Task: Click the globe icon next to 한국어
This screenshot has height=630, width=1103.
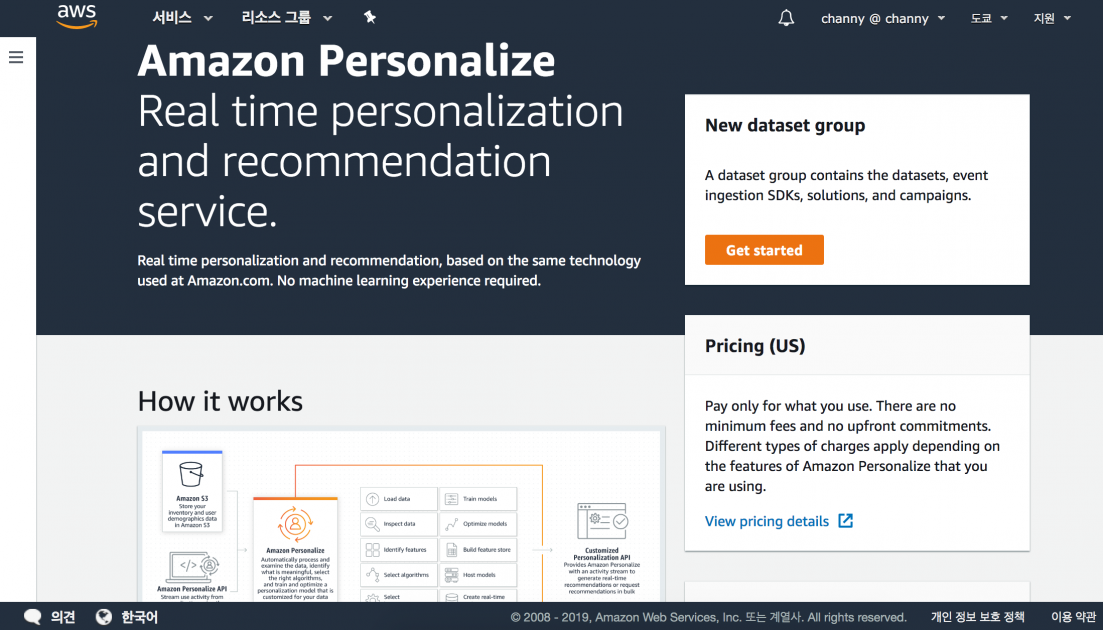Action: (x=103, y=616)
